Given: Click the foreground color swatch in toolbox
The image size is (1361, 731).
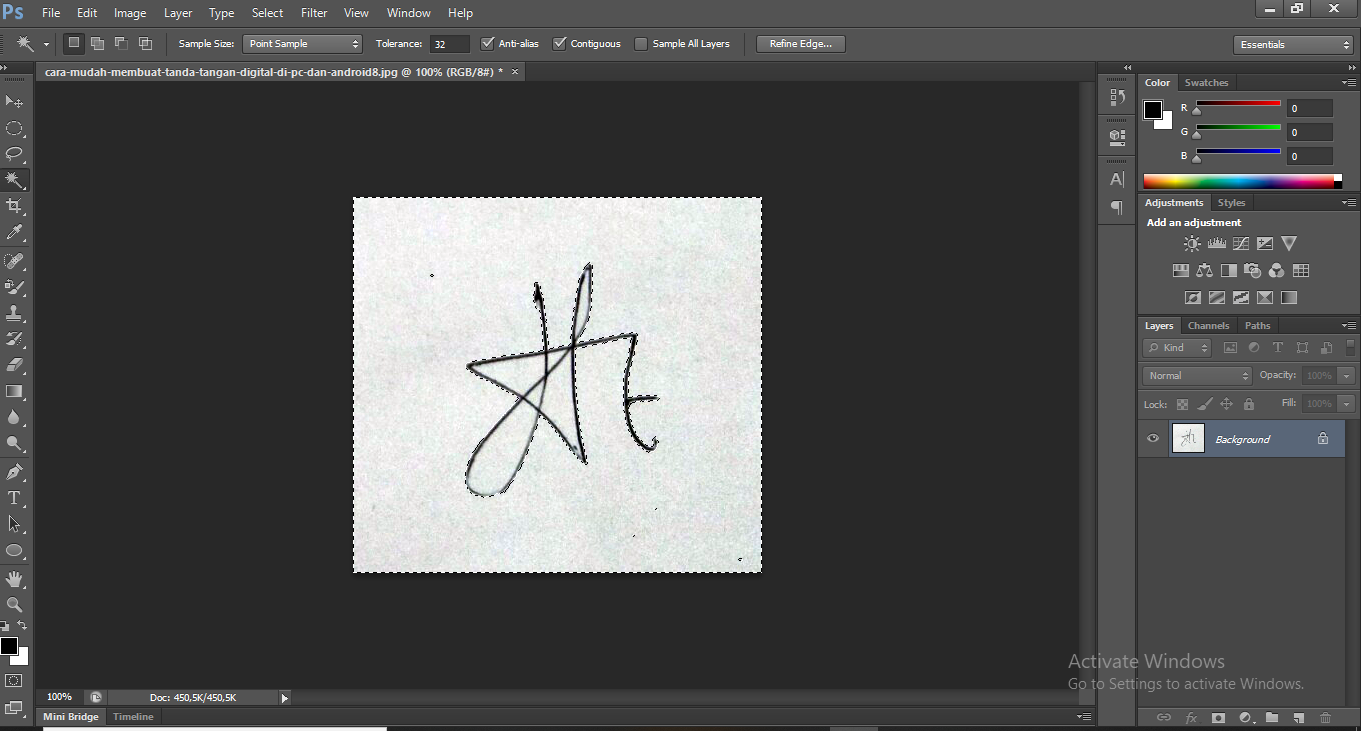Looking at the screenshot, I should 9,646.
